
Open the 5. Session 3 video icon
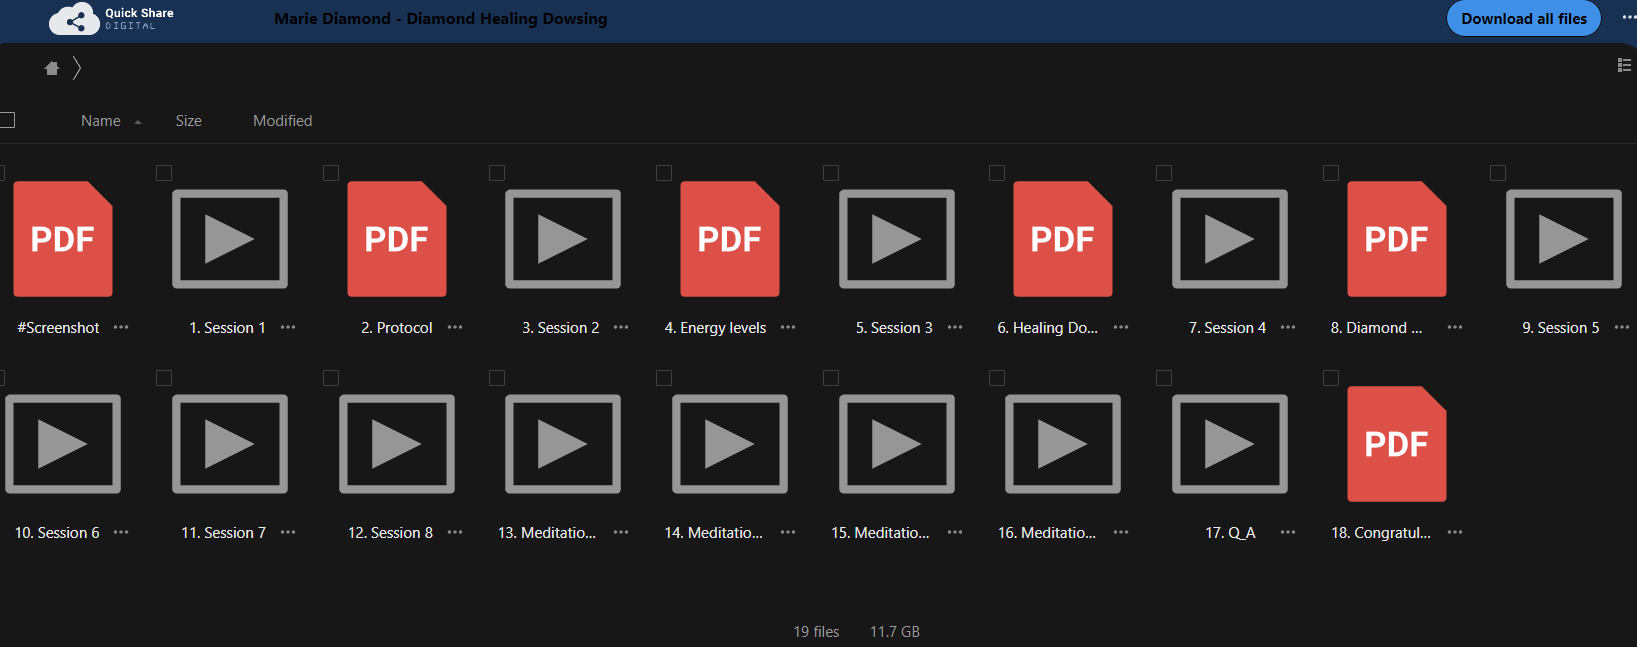(x=897, y=239)
